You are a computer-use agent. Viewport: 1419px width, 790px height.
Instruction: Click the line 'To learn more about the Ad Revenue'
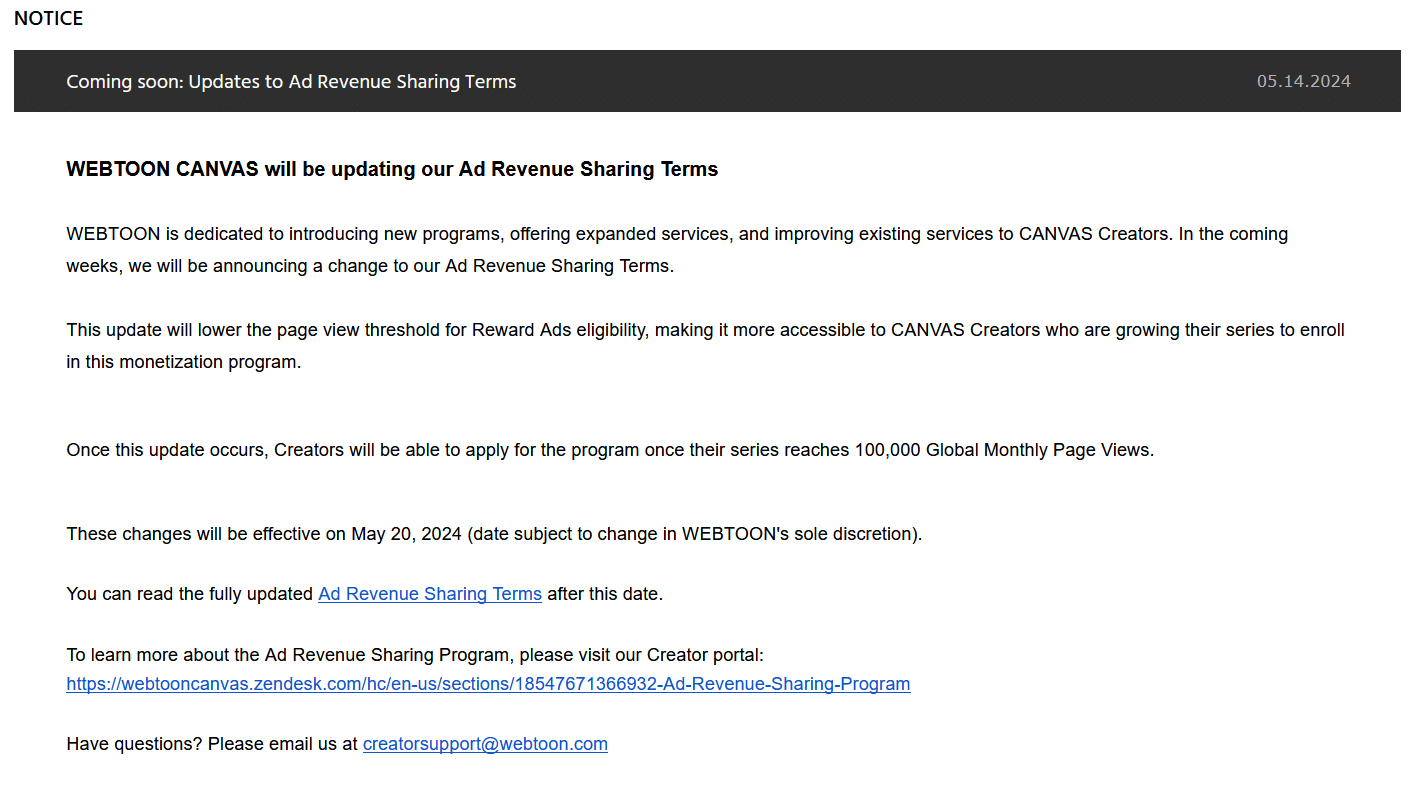[415, 655]
